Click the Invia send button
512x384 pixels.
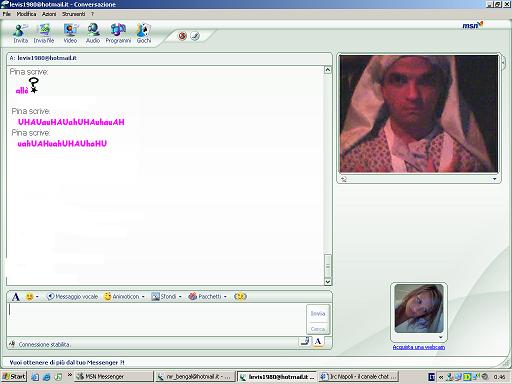tap(318, 313)
